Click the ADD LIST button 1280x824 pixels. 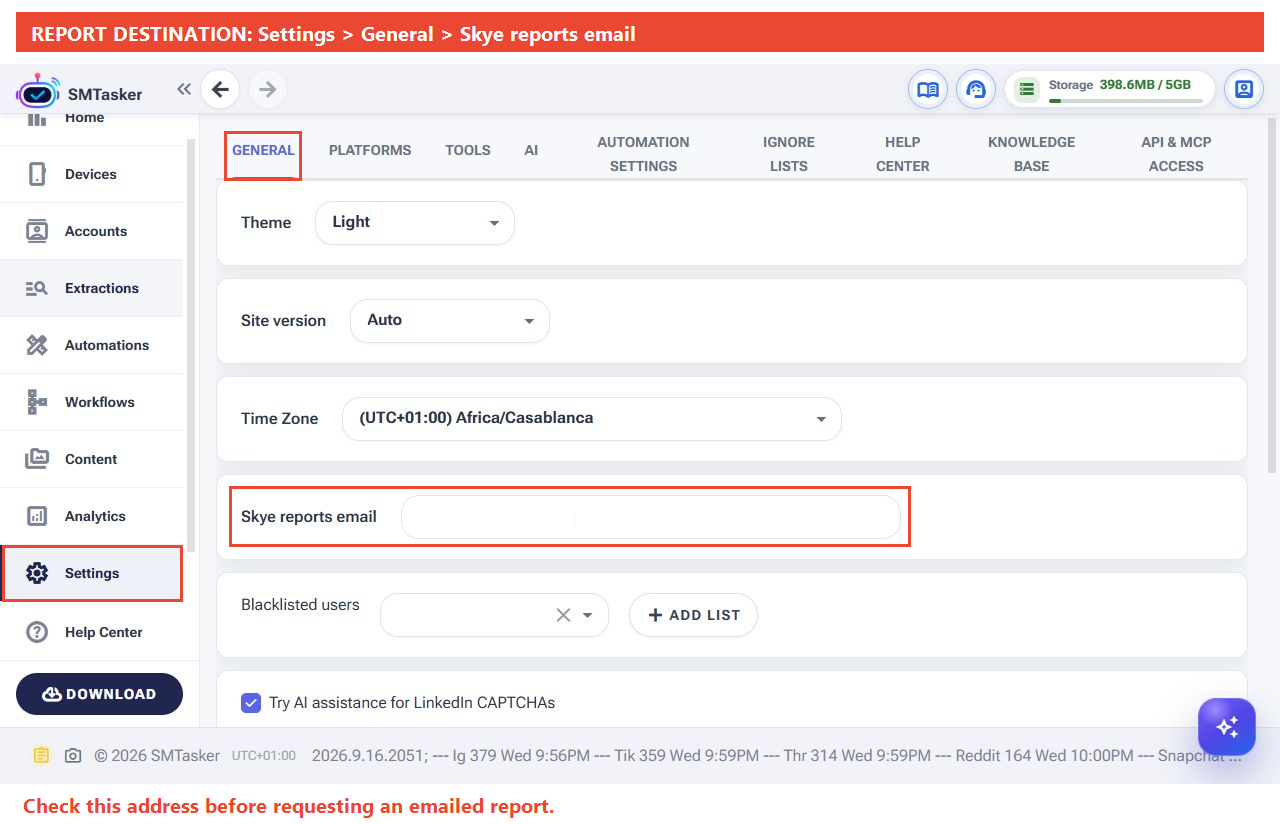coord(693,615)
